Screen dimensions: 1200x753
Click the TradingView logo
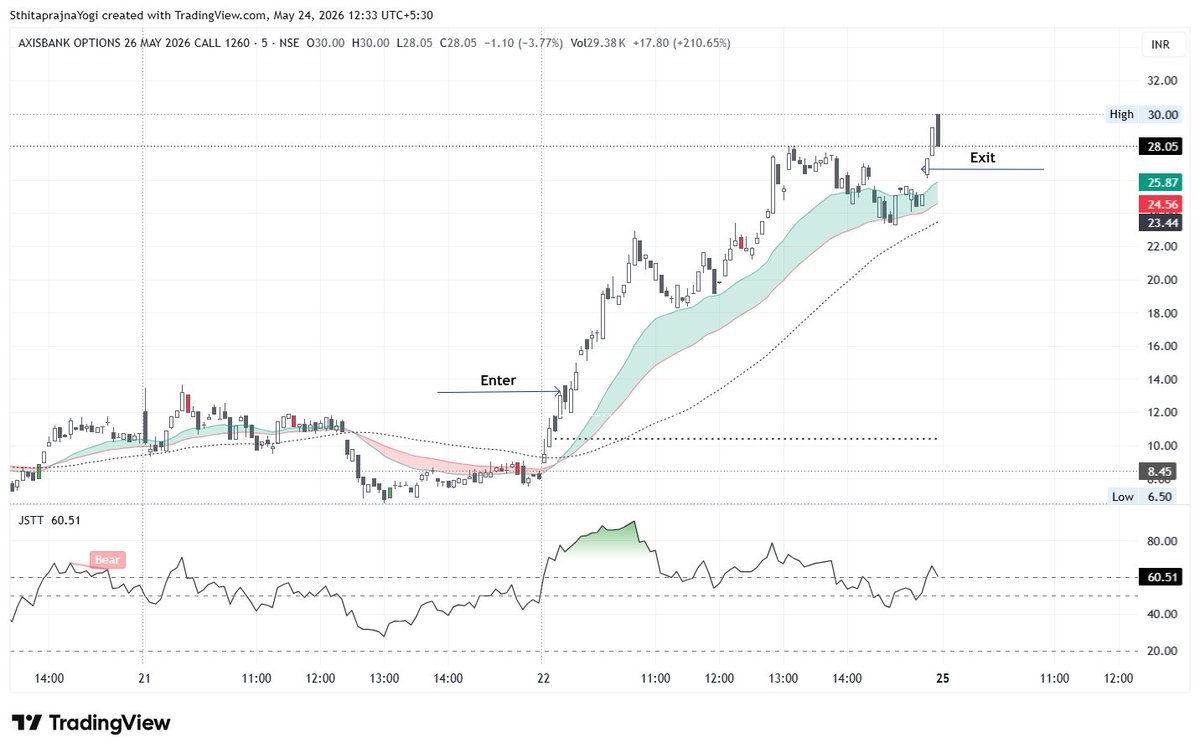pyautogui.click(x=90, y=723)
